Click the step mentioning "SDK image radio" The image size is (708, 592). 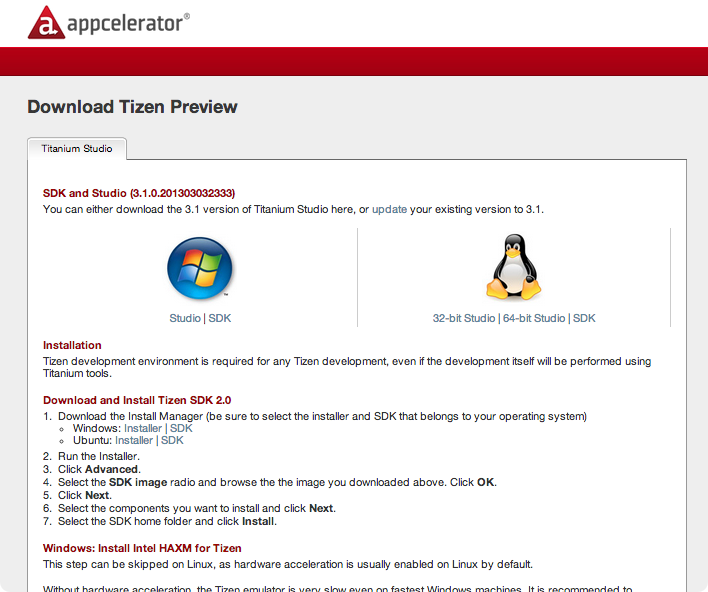click(277, 482)
